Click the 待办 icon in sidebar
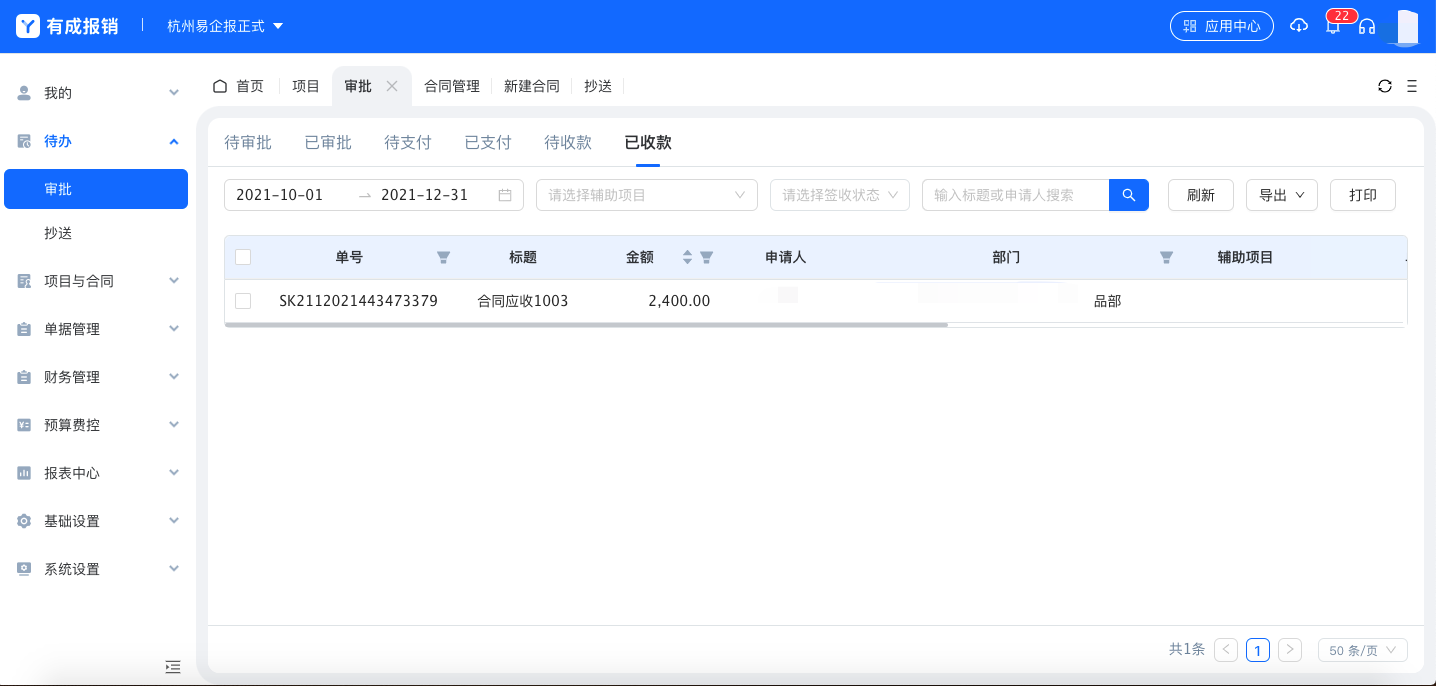The image size is (1436, 686). tap(25, 141)
